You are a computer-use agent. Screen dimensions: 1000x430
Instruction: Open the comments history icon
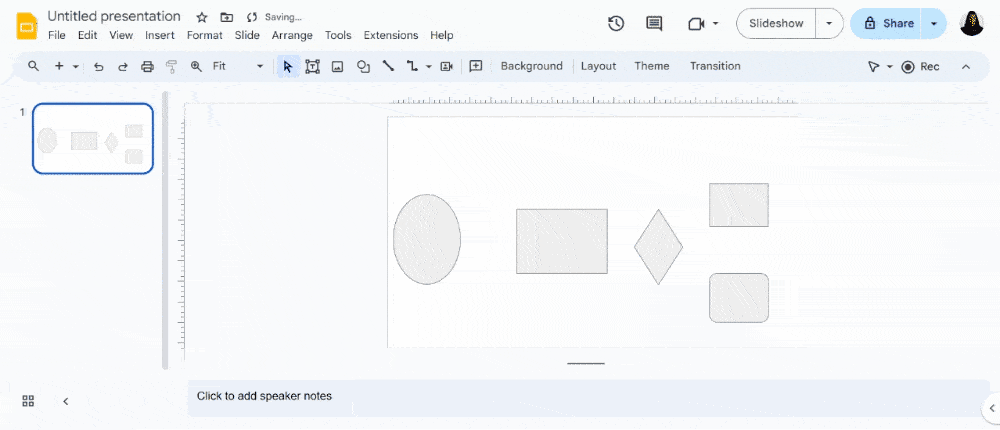[654, 24]
